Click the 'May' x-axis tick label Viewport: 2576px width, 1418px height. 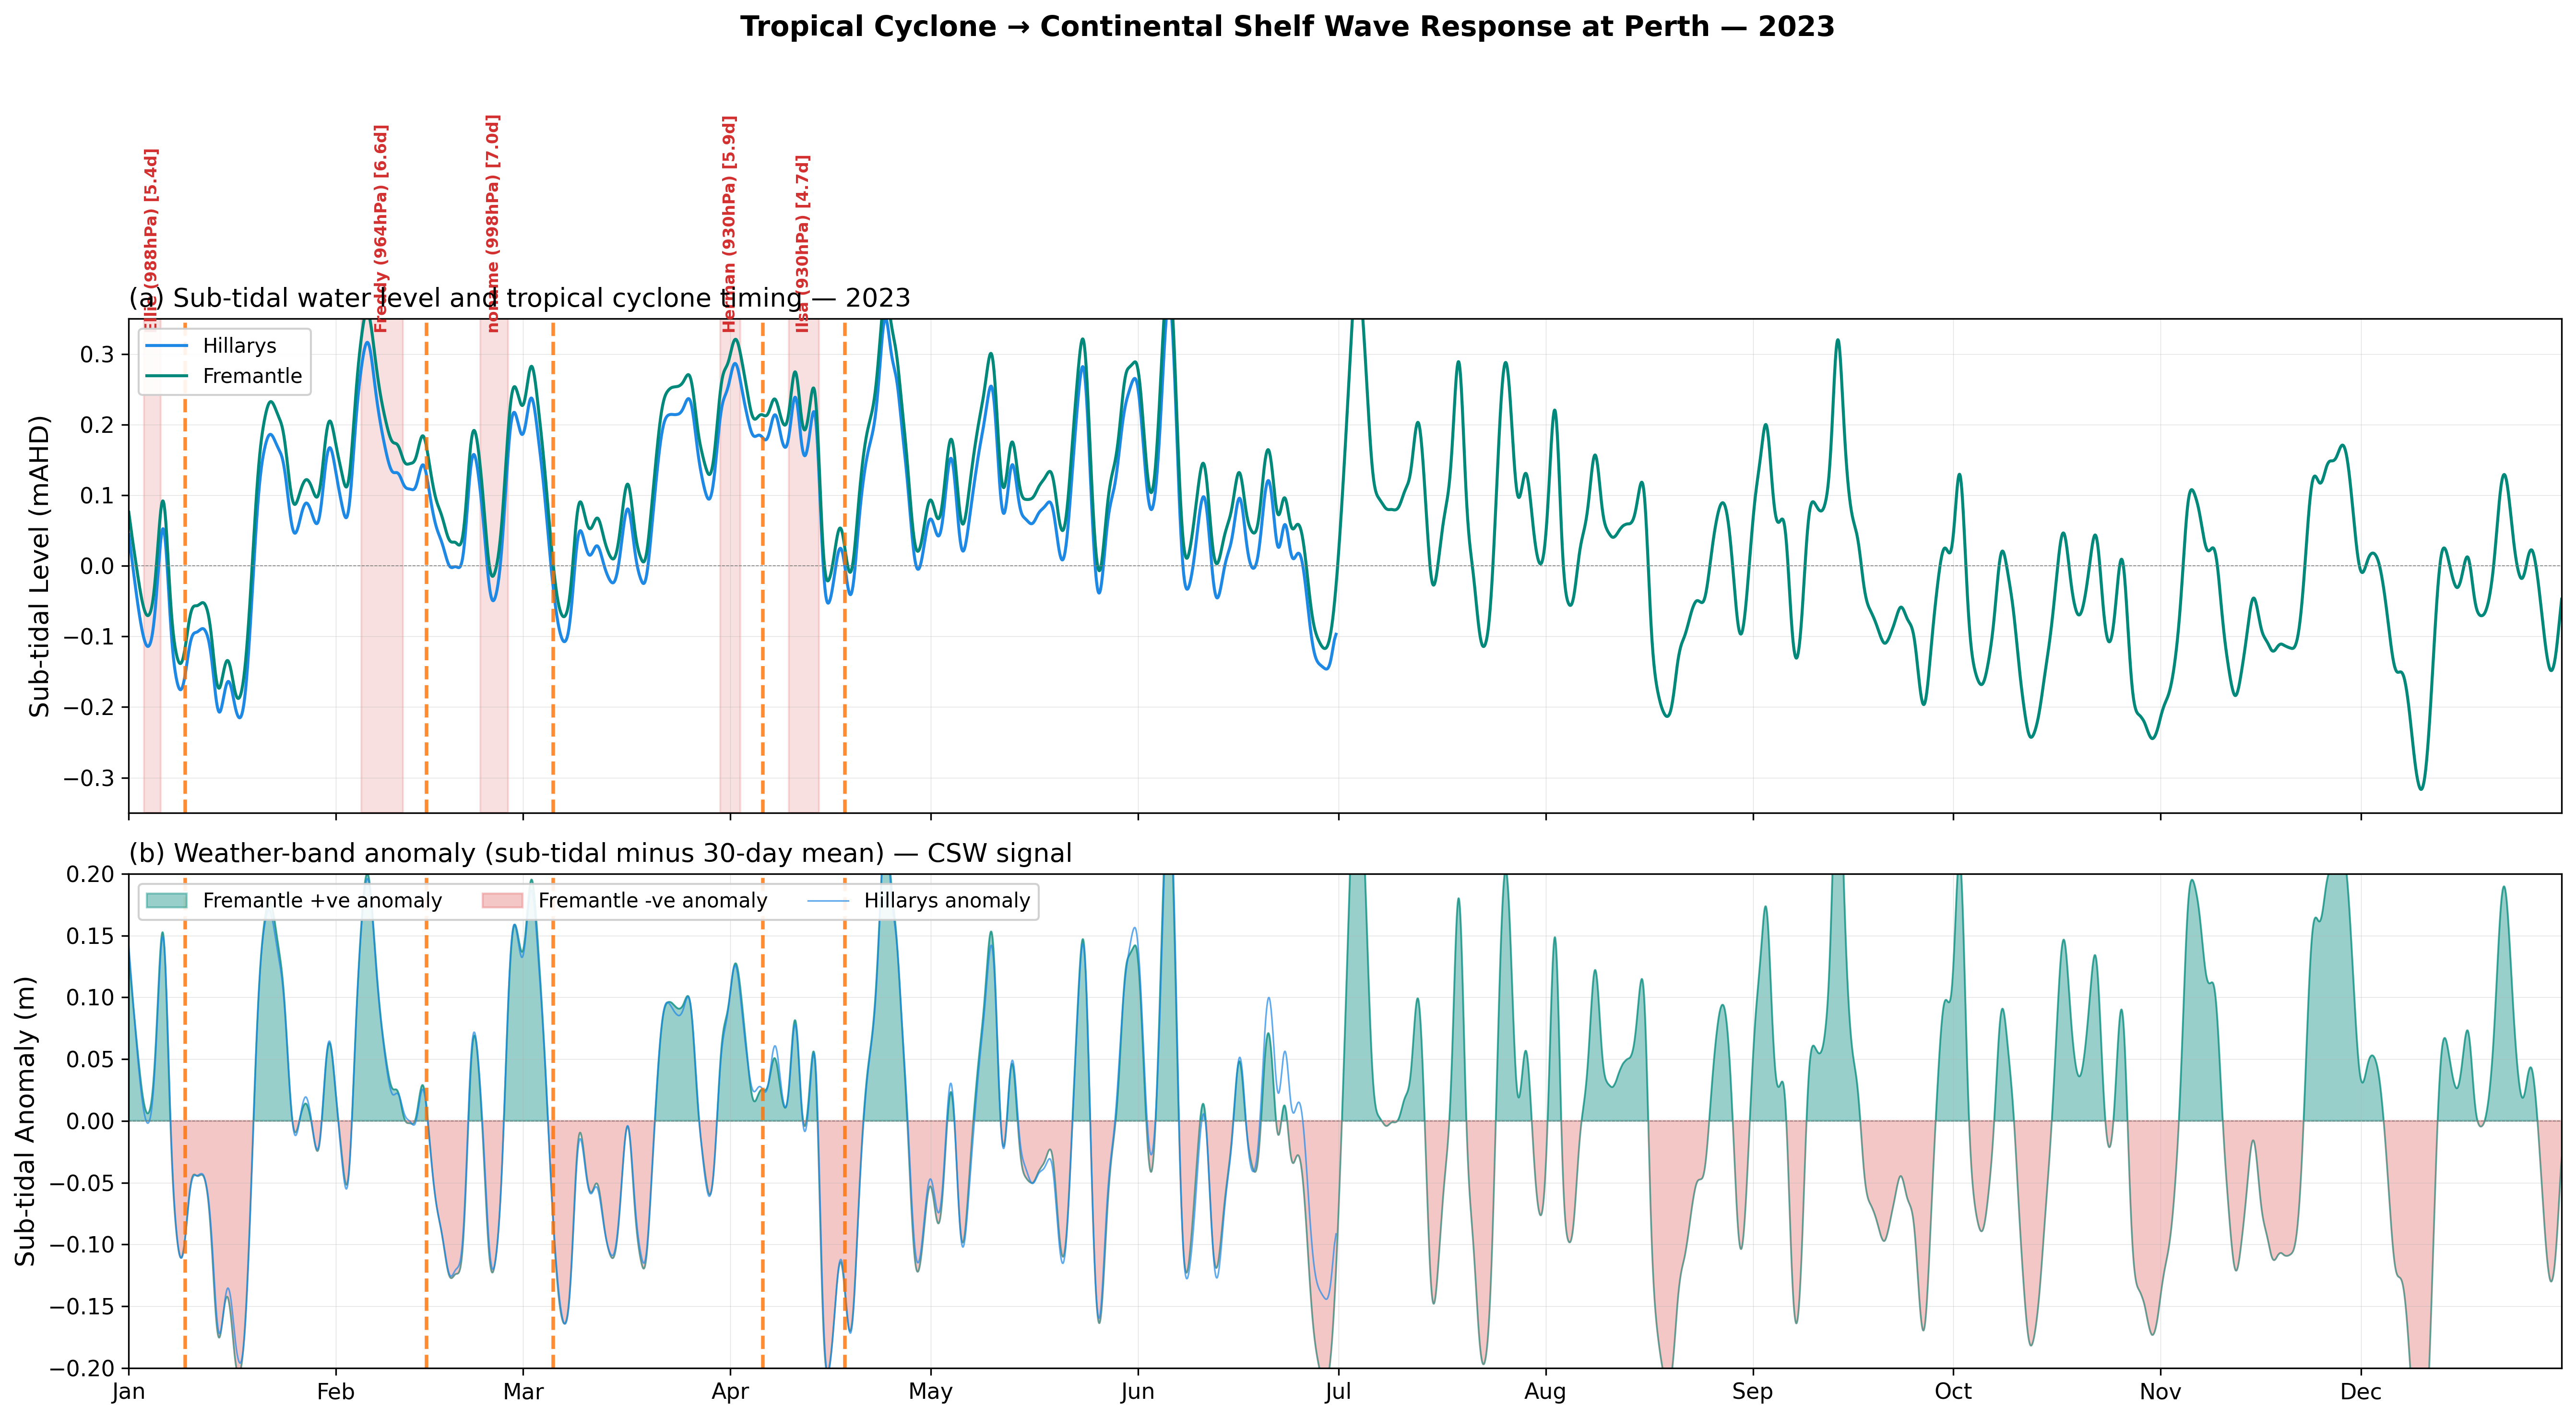931,1392
